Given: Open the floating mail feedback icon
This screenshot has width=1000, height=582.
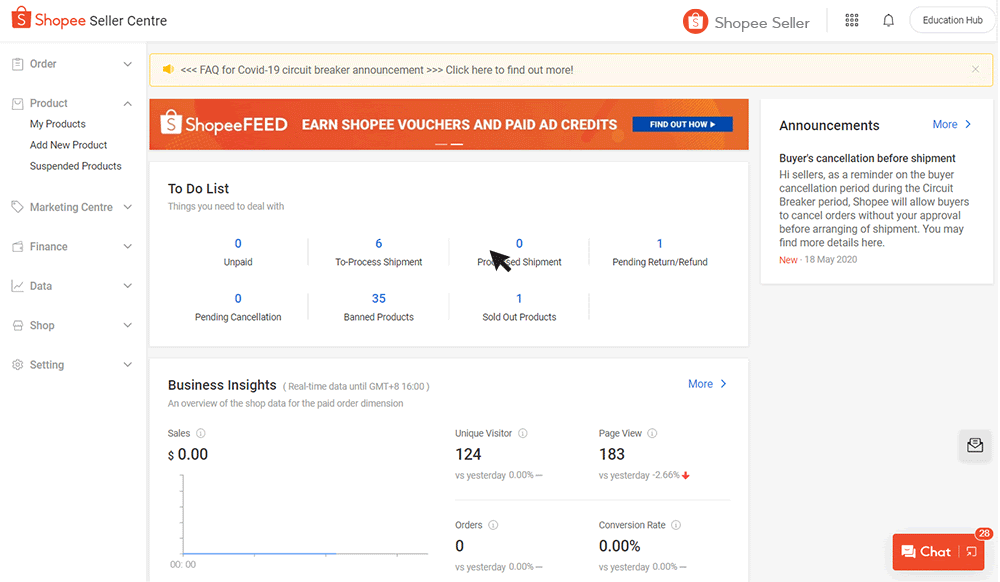Looking at the screenshot, I should tap(974, 445).
